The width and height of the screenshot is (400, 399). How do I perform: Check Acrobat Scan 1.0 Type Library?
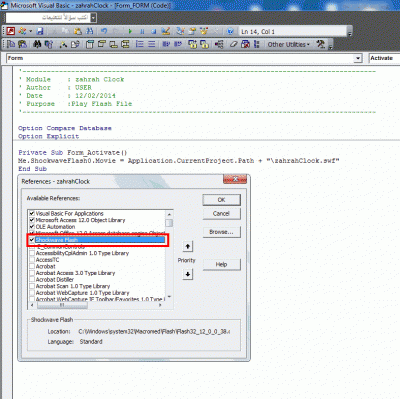(32, 286)
